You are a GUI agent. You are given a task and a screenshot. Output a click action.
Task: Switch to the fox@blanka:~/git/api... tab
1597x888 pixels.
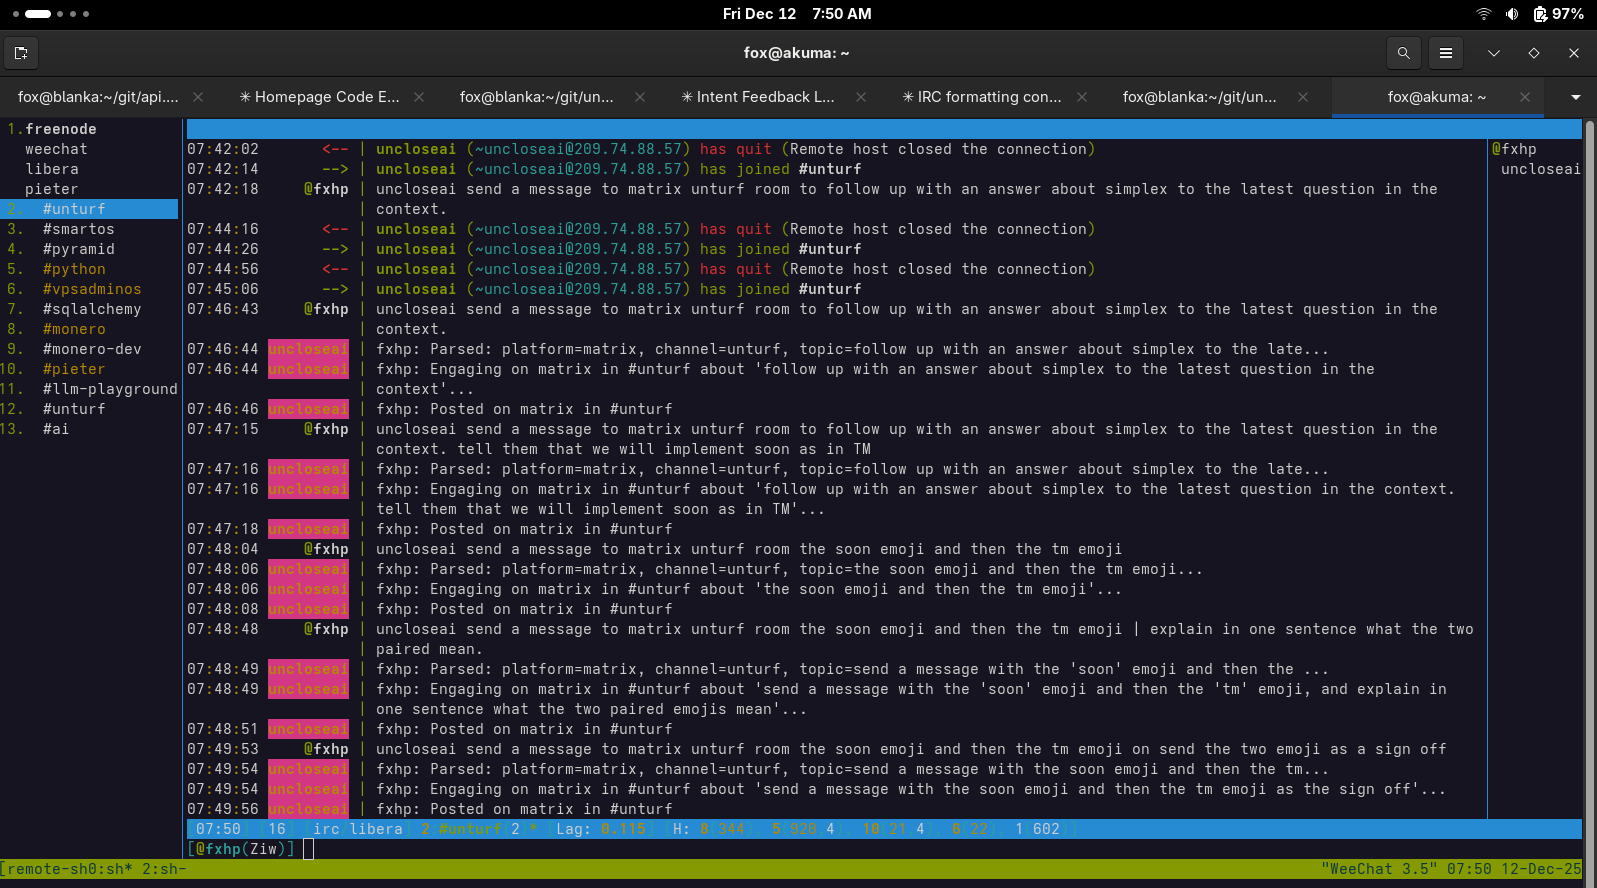98,97
